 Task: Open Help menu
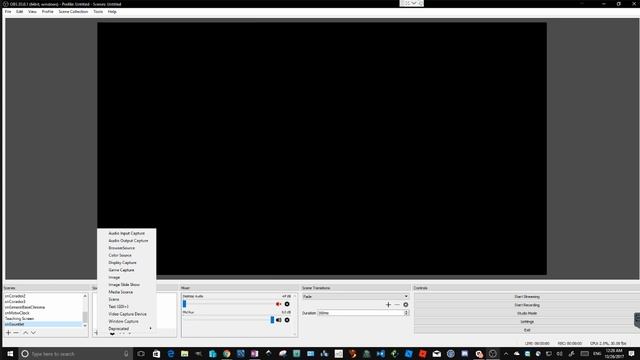[x=112, y=11]
